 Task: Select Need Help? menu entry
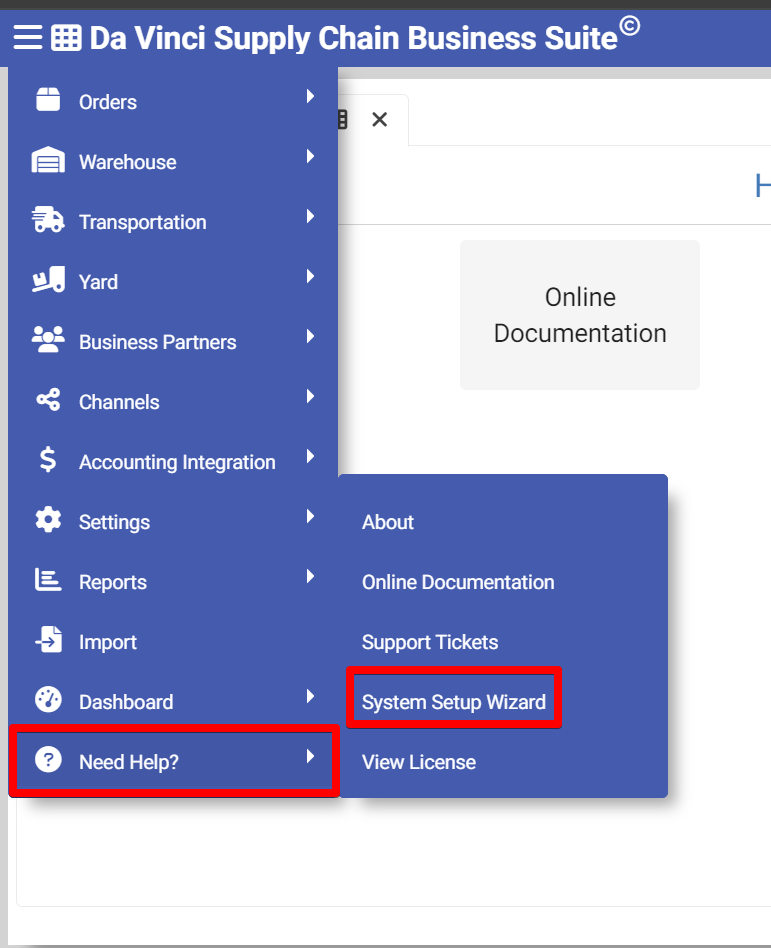pos(174,760)
